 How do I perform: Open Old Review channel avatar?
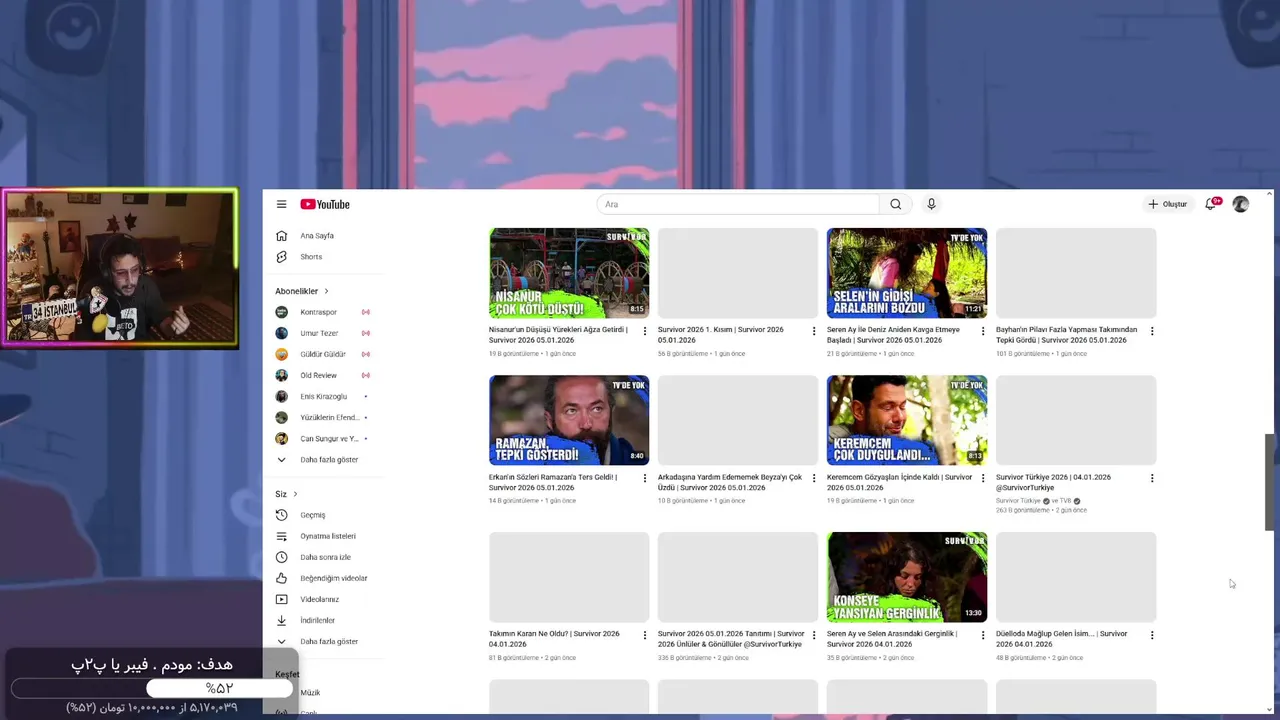[281, 375]
